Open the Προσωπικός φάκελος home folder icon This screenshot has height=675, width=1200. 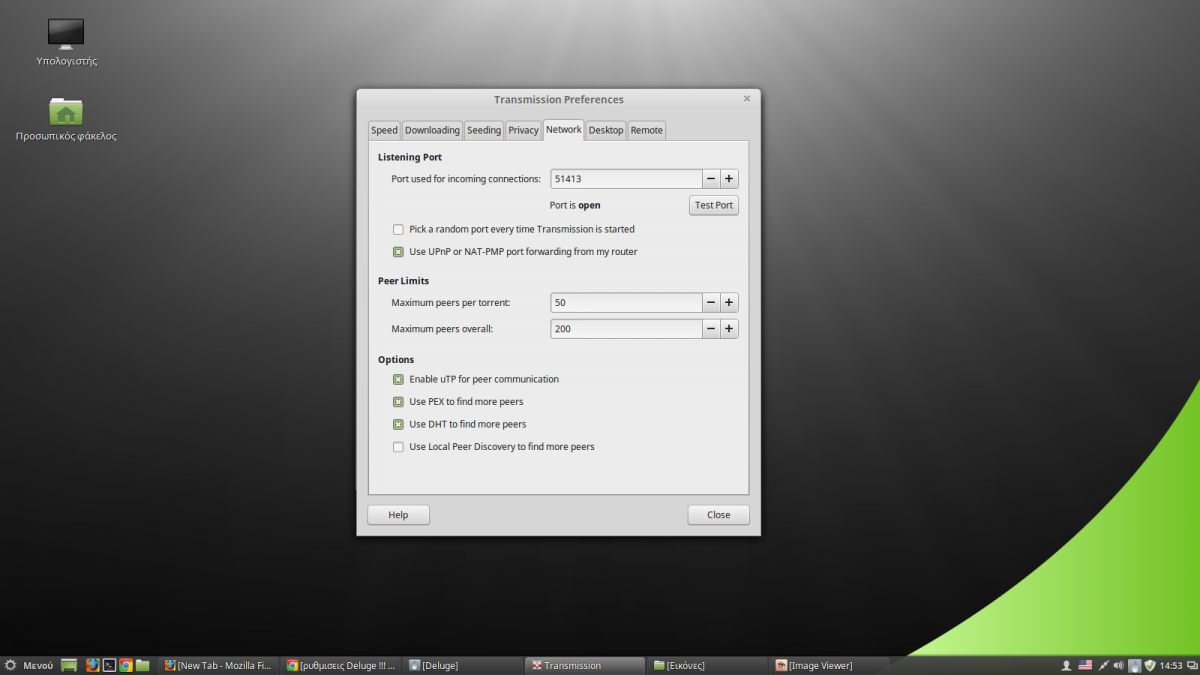pos(66,118)
